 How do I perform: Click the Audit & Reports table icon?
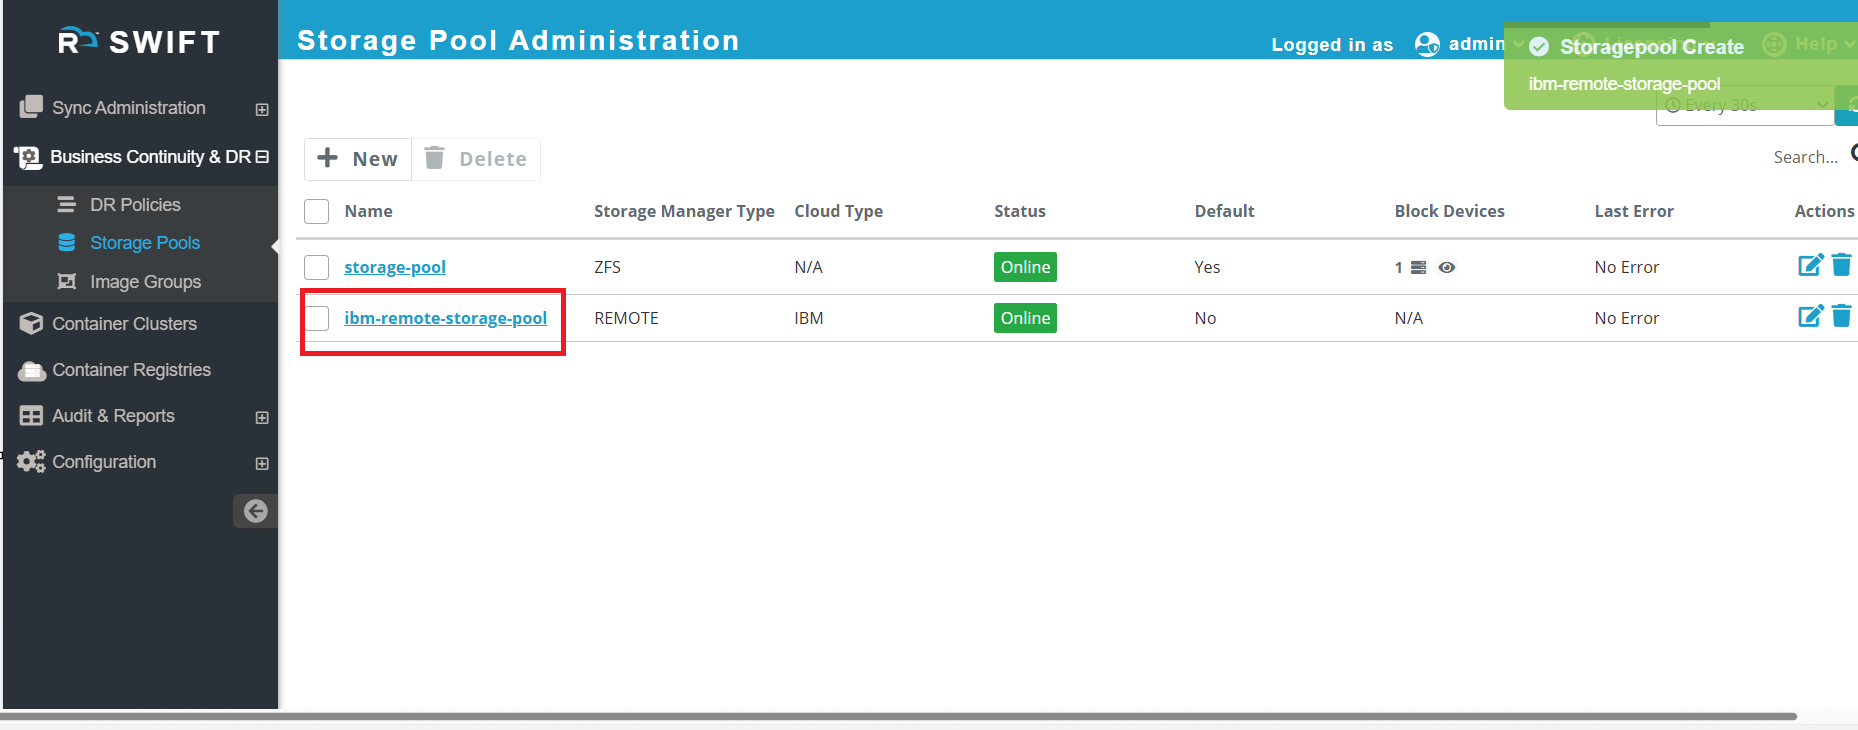(x=31, y=415)
